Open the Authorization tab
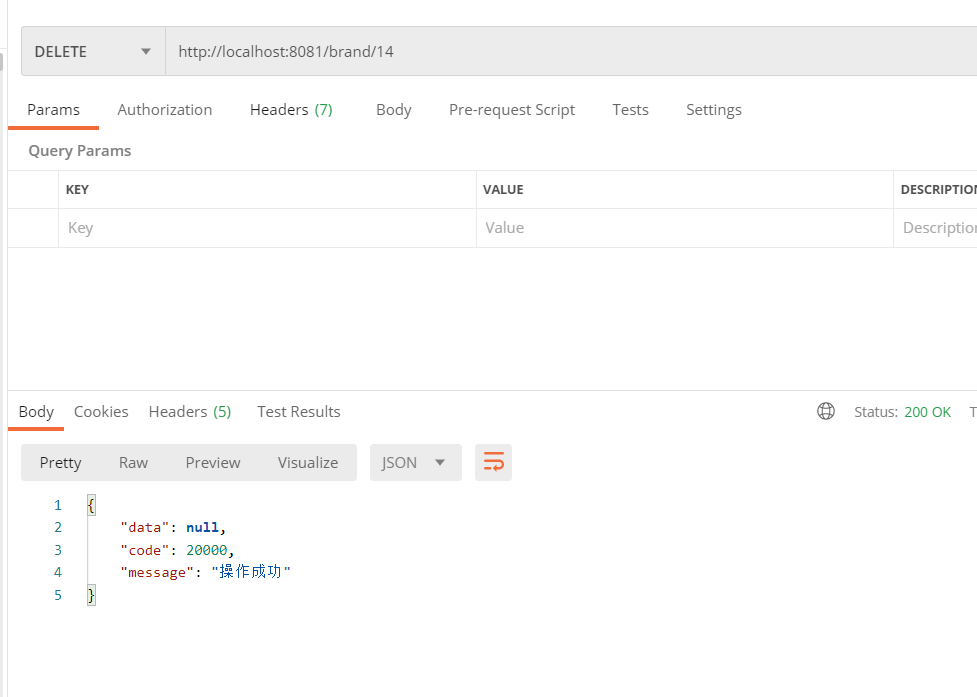 [164, 110]
